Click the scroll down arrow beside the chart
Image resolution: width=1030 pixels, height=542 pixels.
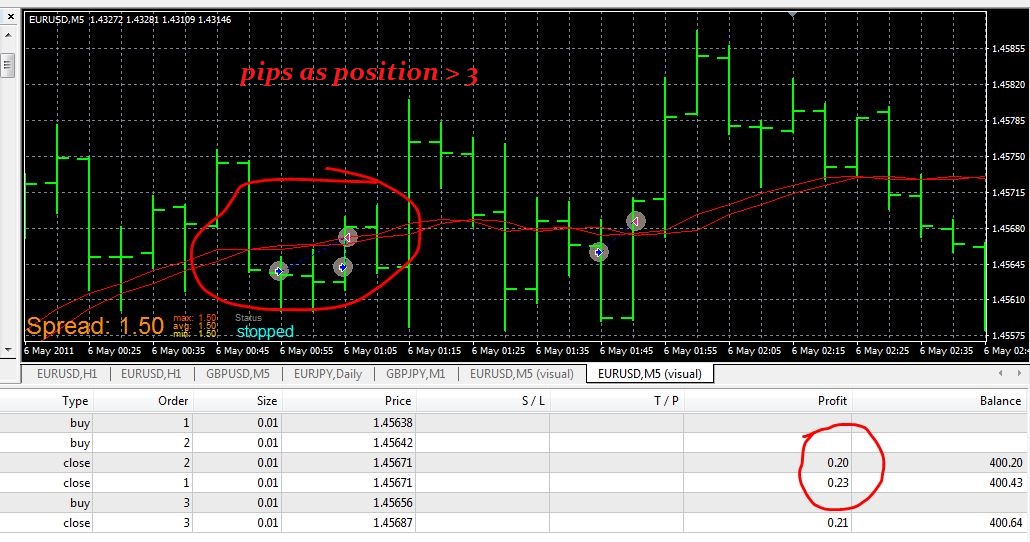8,350
